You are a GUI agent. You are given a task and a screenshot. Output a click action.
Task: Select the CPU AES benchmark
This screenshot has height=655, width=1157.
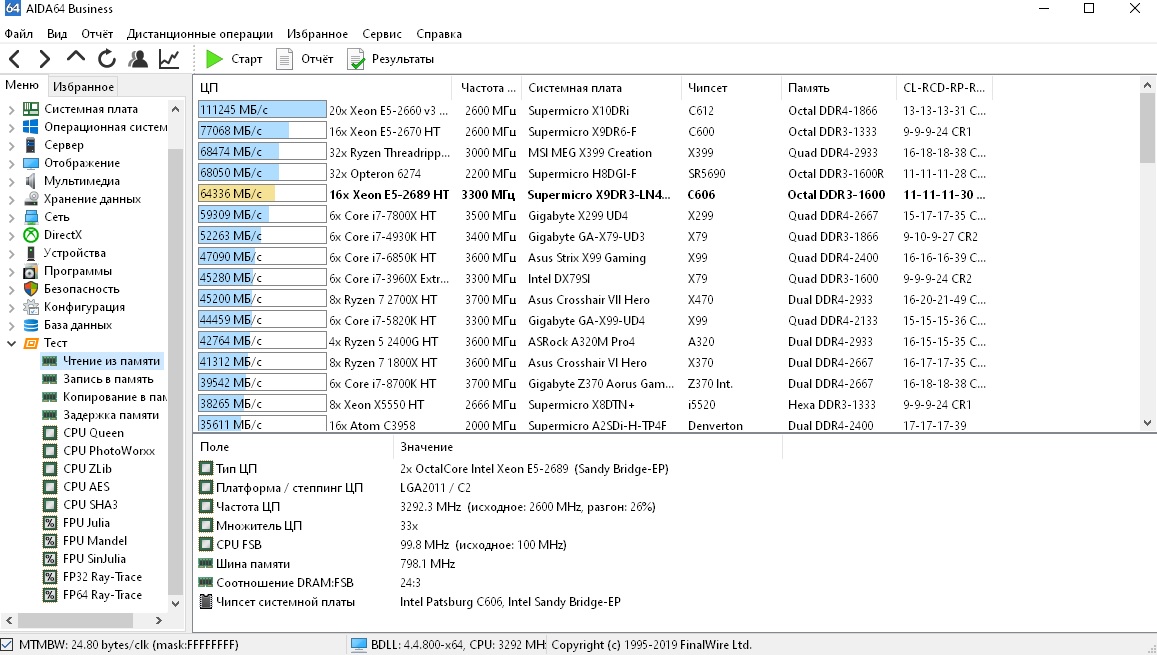(x=86, y=487)
